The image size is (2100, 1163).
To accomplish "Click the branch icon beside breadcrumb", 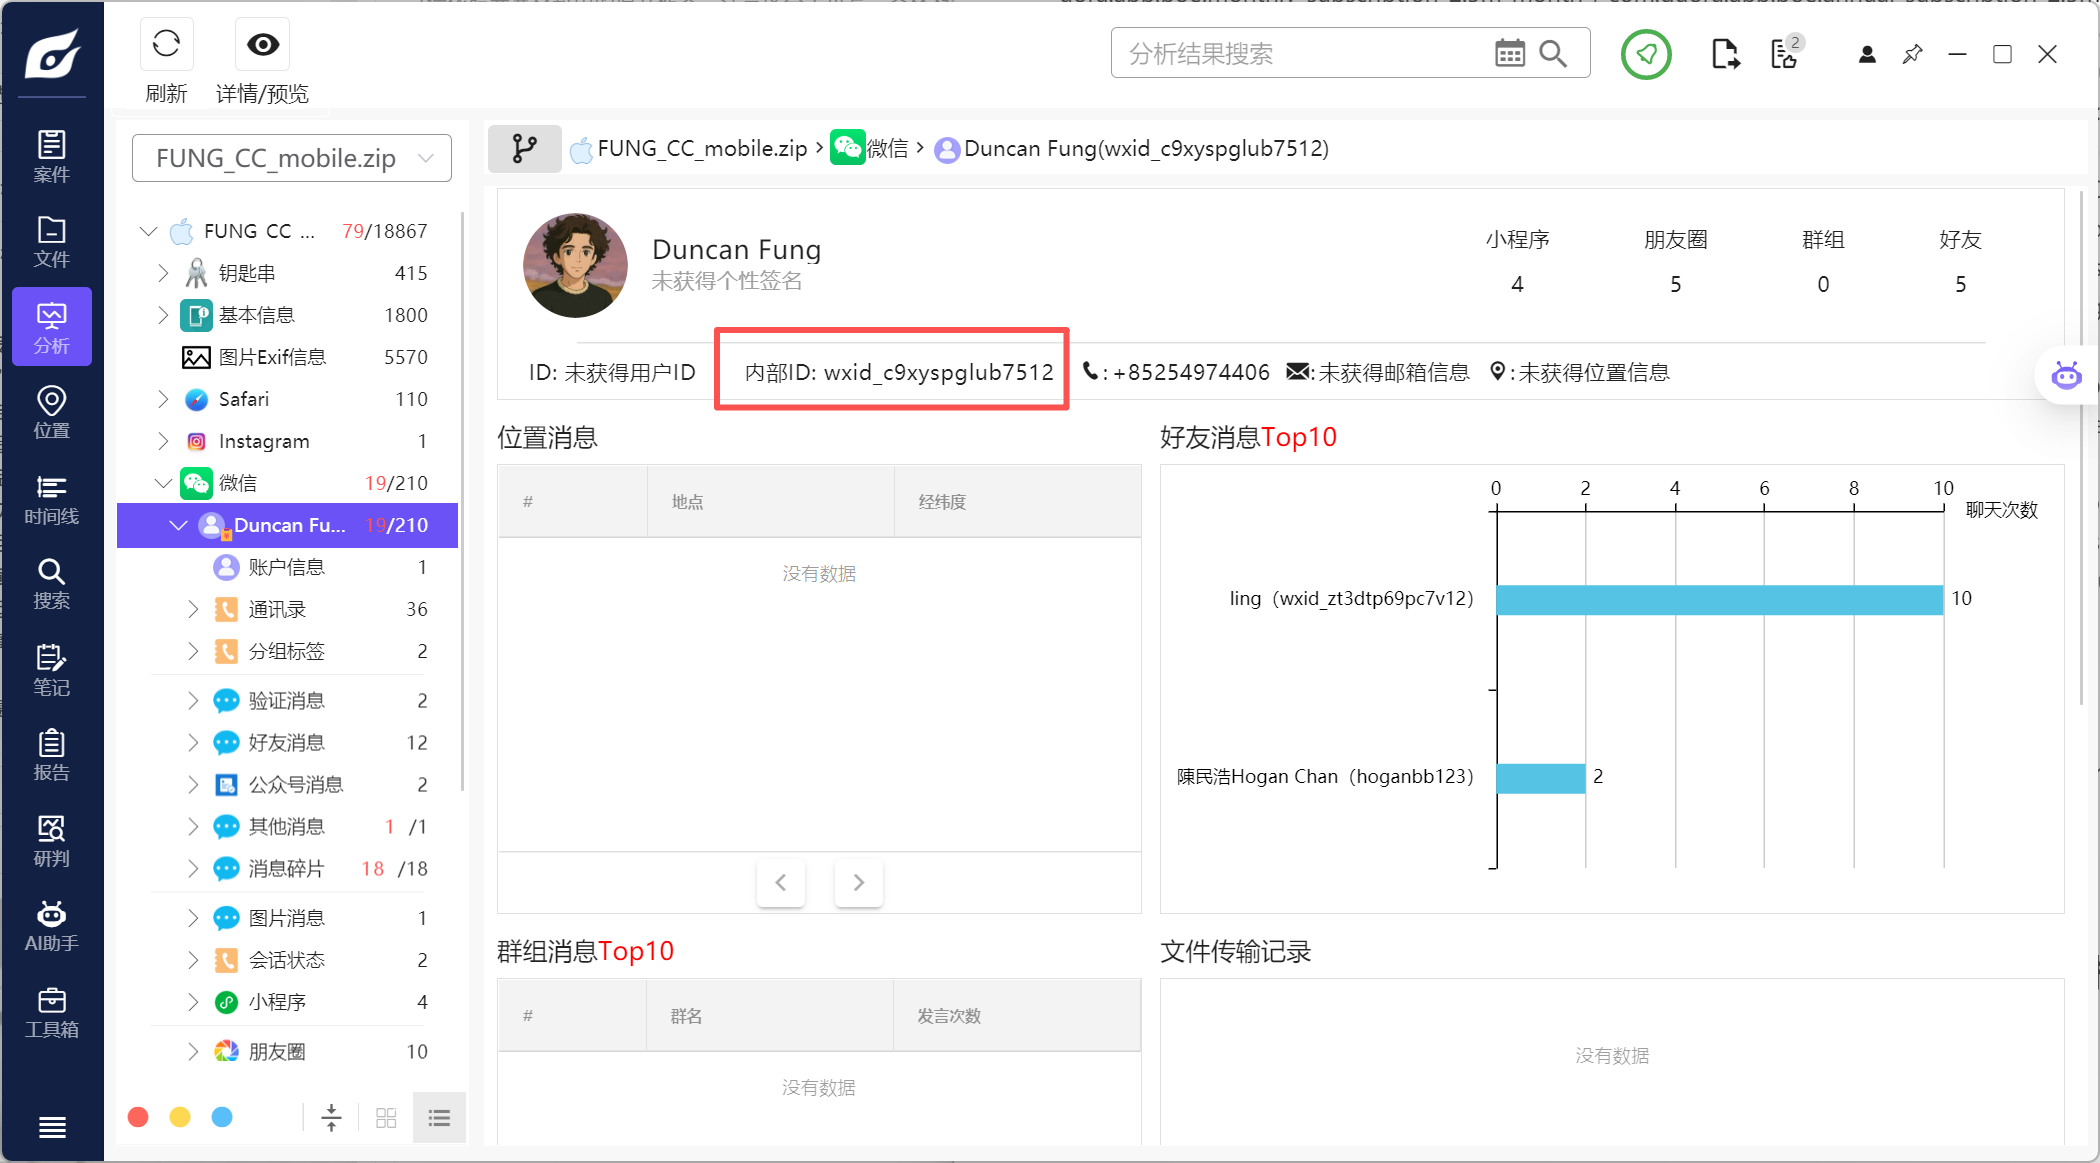I will pos(524,149).
